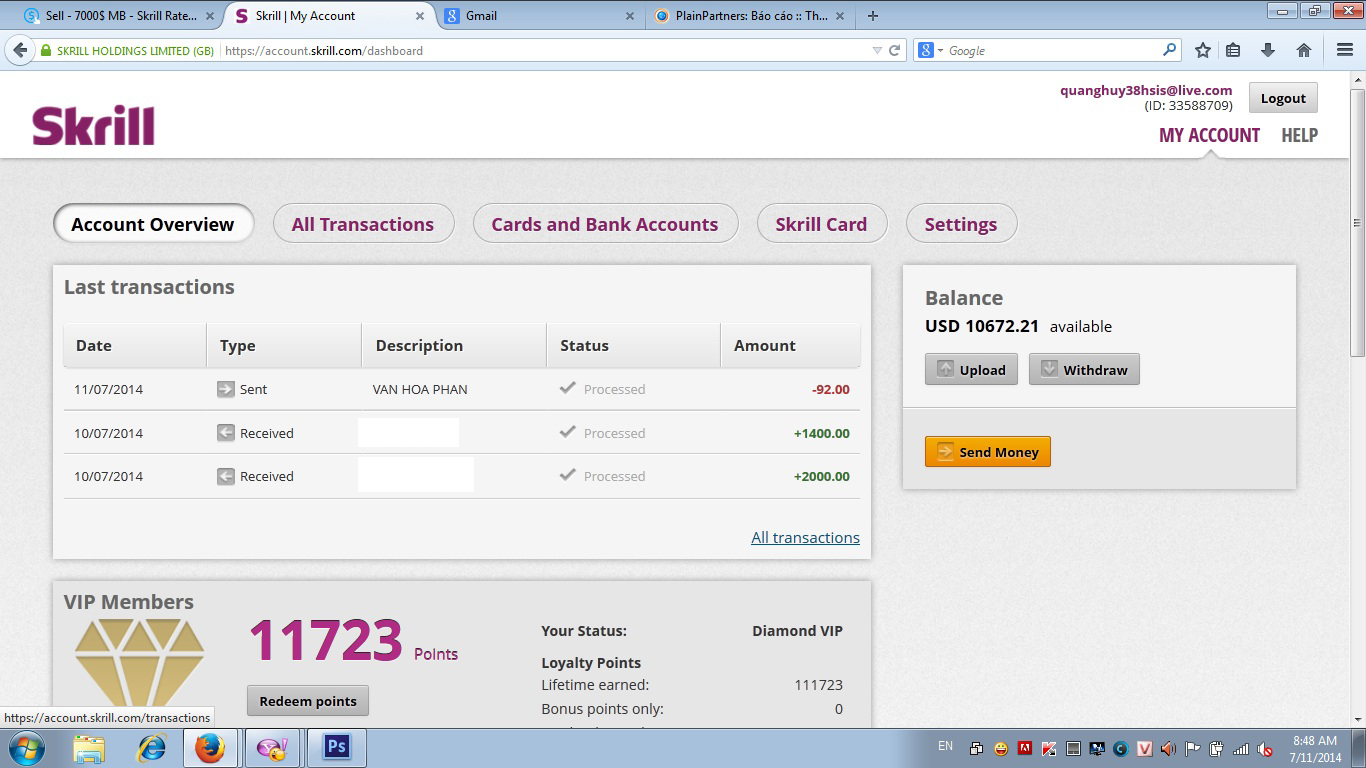Viewport: 1366px width, 768px height.
Task: Click the Withdraw button
Action: pos(1084,369)
